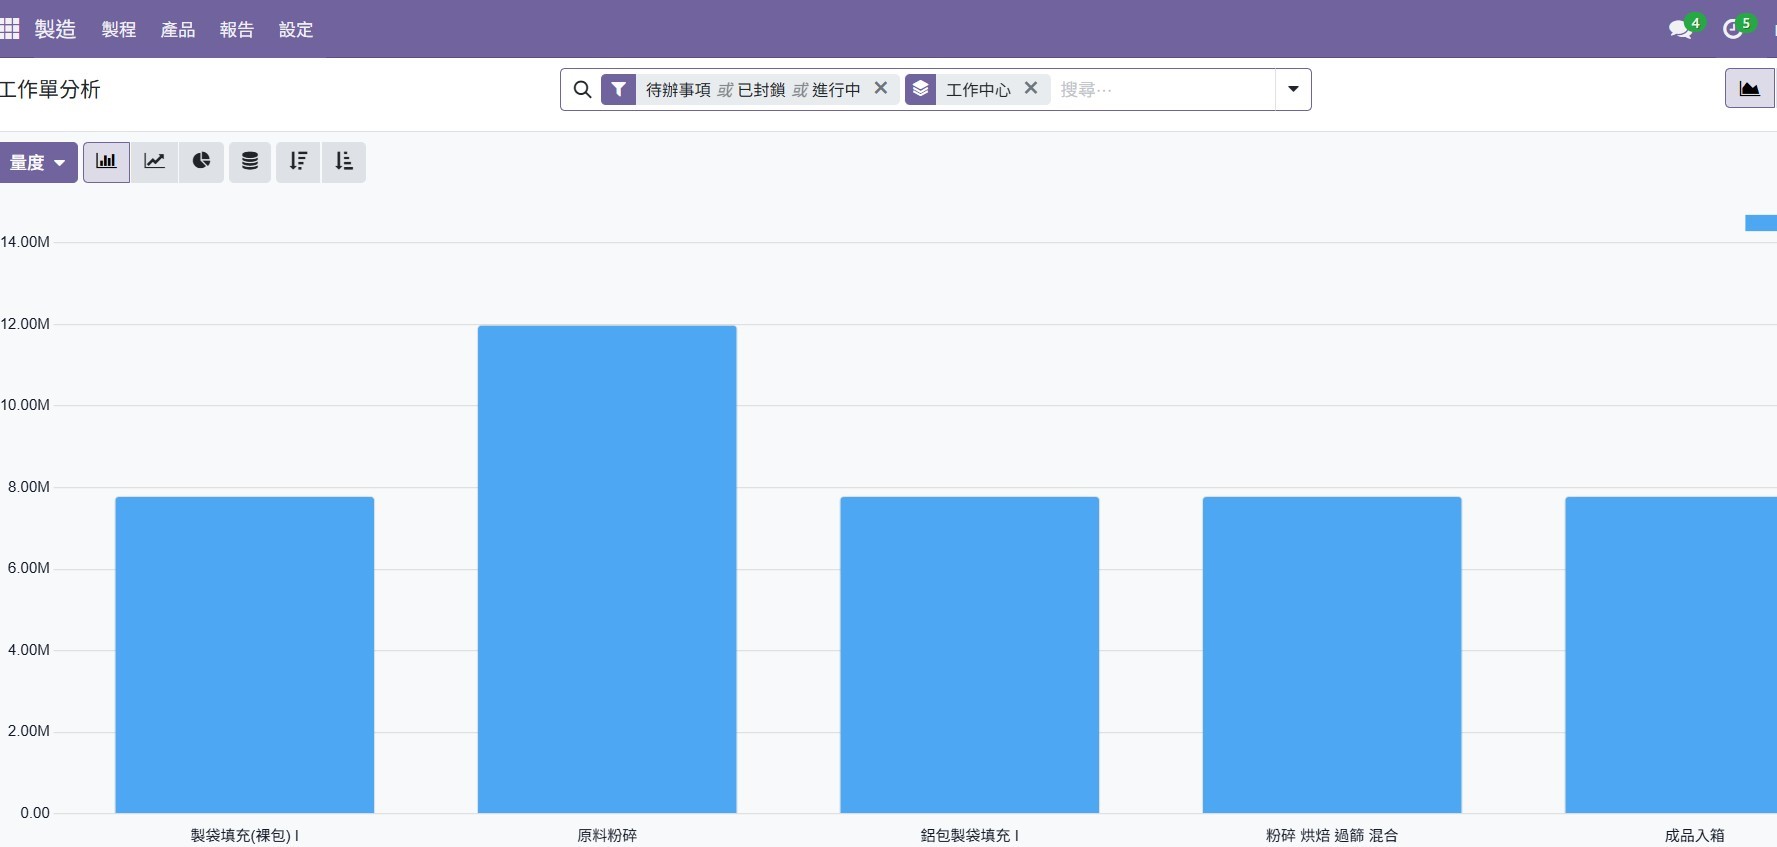This screenshot has height=847, width=1777.
Task: Open the 報告 menu
Action: coord(237,30)
